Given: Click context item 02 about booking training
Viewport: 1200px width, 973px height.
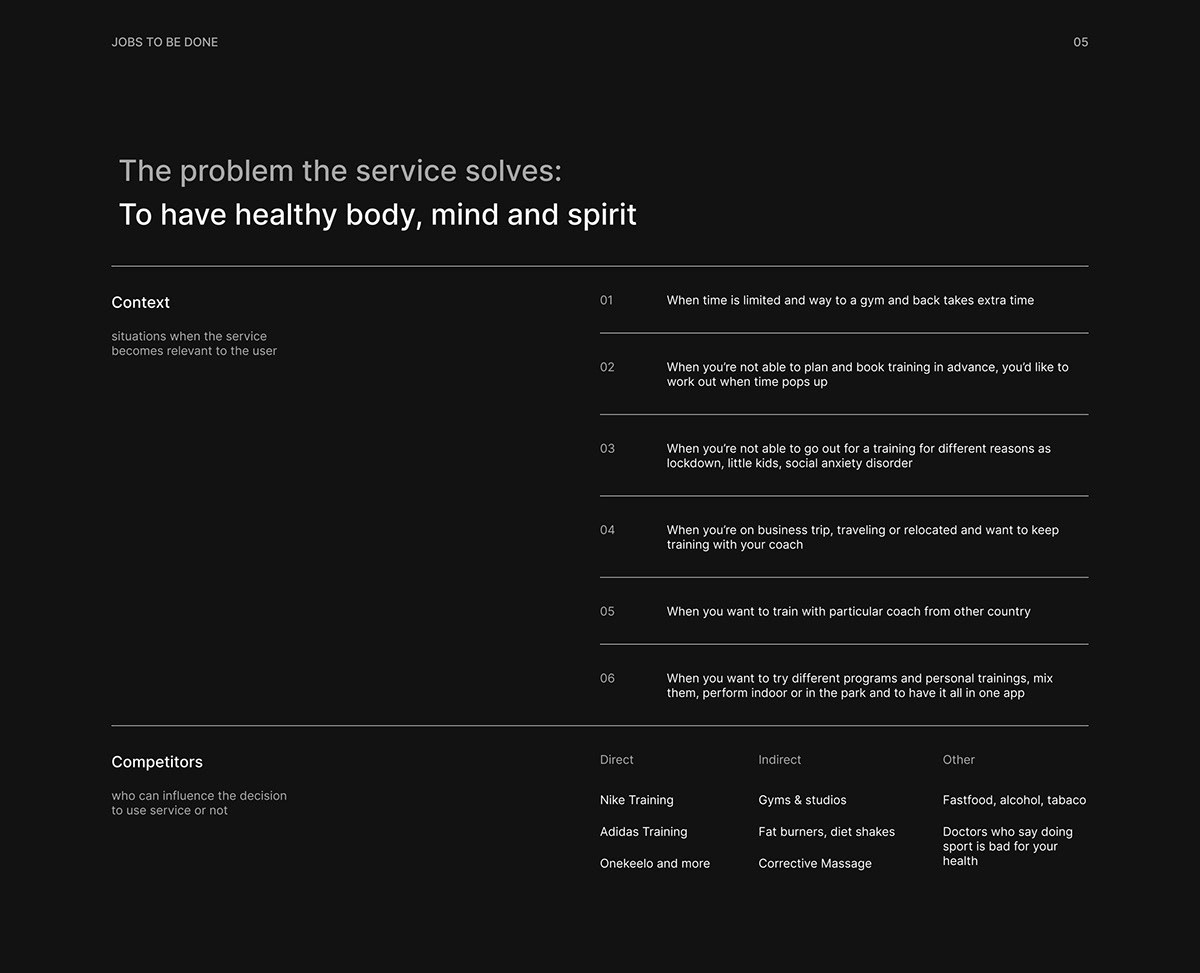Looking at the screenshot, I should (x=867, y=374).
